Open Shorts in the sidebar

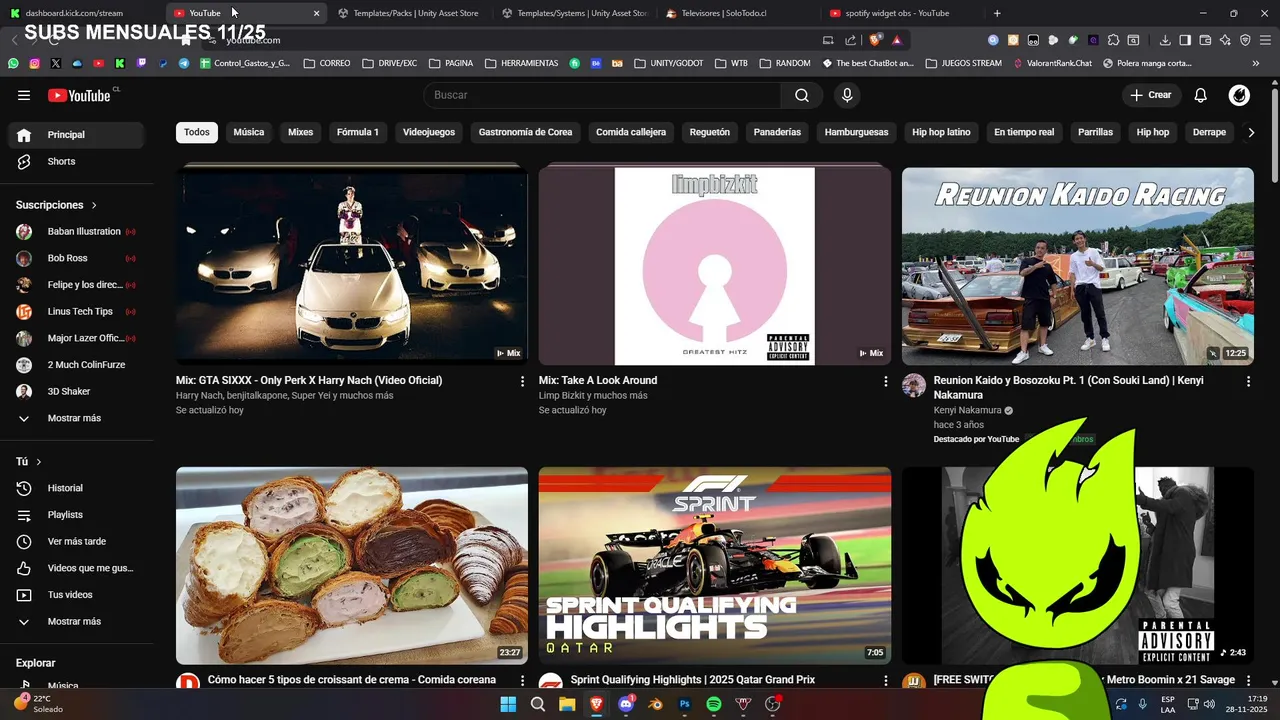pos(76,161)
